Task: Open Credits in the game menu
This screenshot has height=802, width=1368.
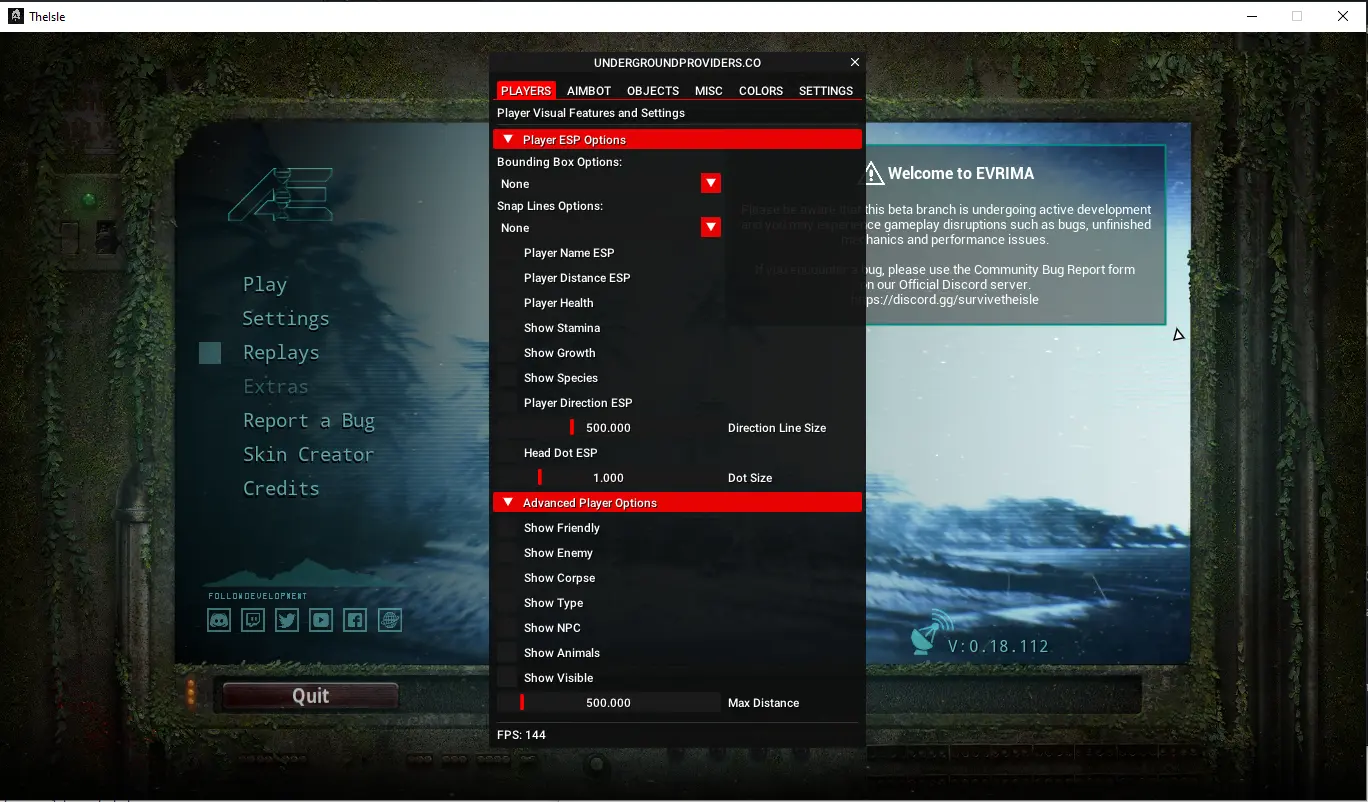Action: tap(281, 489)
